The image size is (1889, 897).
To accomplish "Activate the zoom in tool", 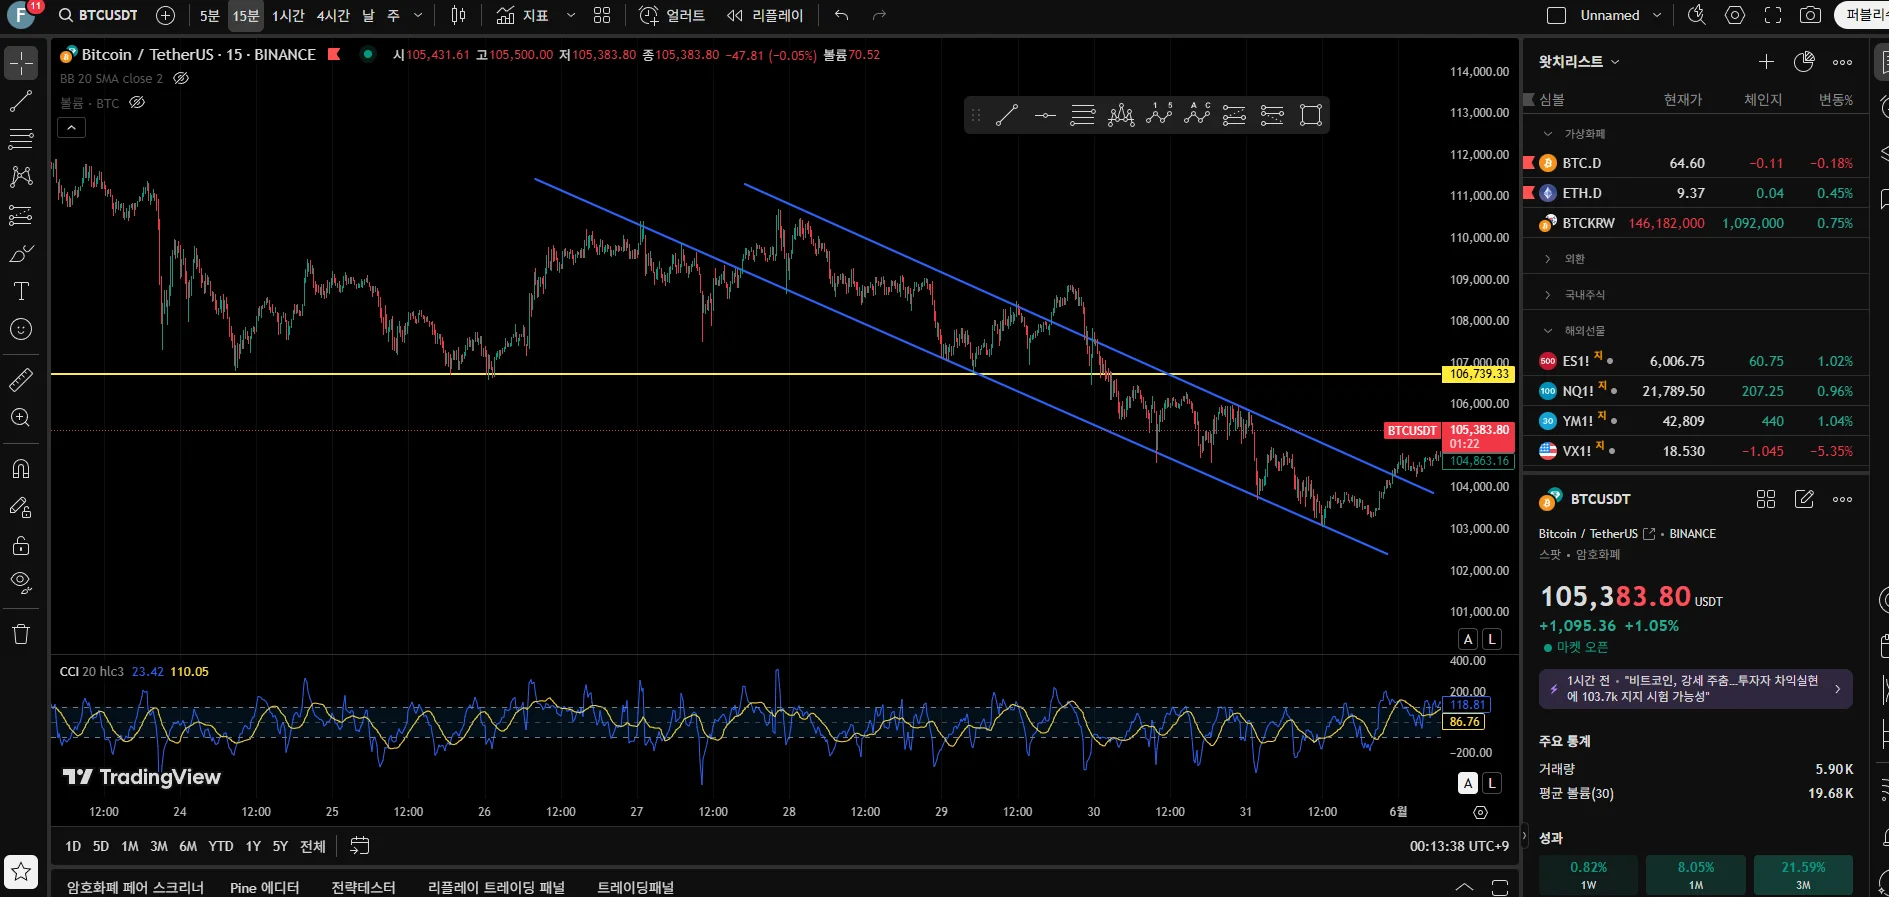I will [21, 418].
